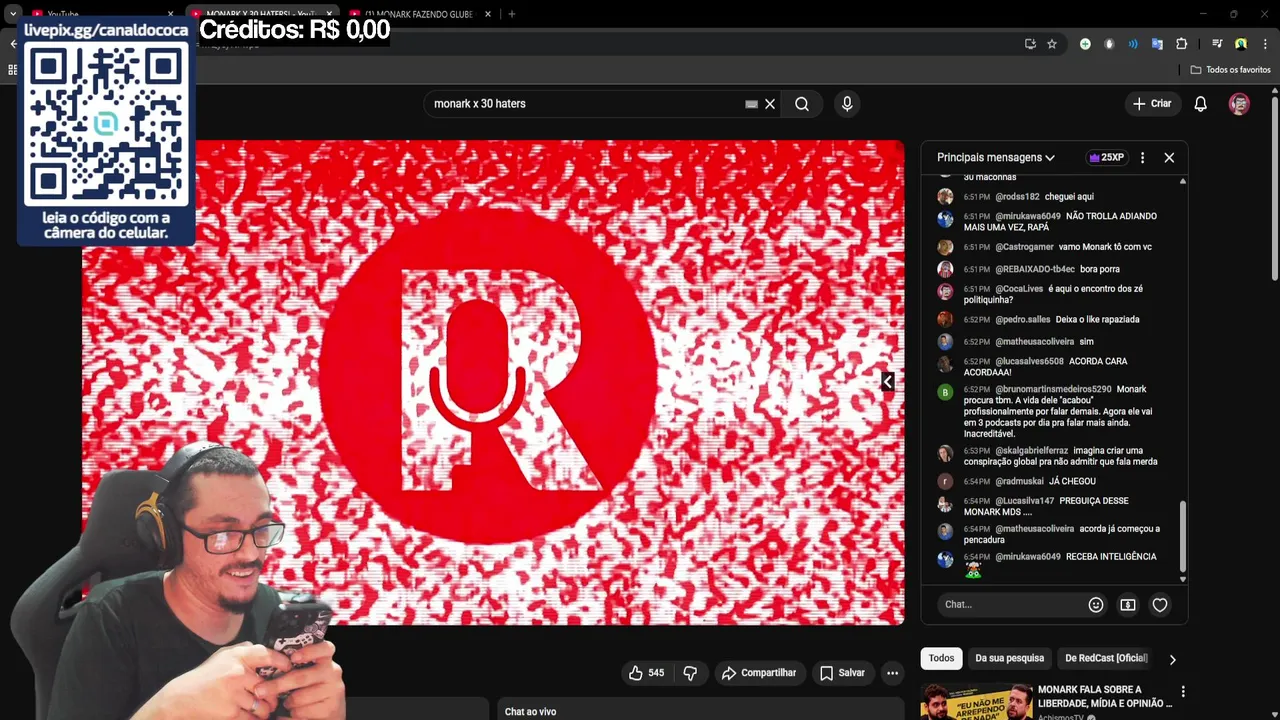Expand the Principais mensagens dropdown
This screenshot has width=1280, height=720.
pyautogui.click(x=996, y=158)
